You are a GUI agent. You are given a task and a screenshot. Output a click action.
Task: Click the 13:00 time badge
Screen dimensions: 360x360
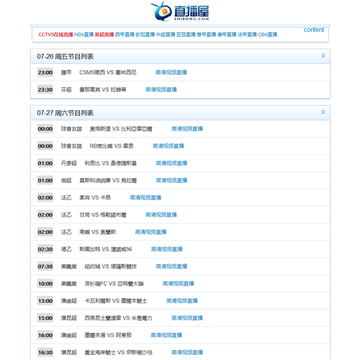pyautogui.click(x=45, y=301)
